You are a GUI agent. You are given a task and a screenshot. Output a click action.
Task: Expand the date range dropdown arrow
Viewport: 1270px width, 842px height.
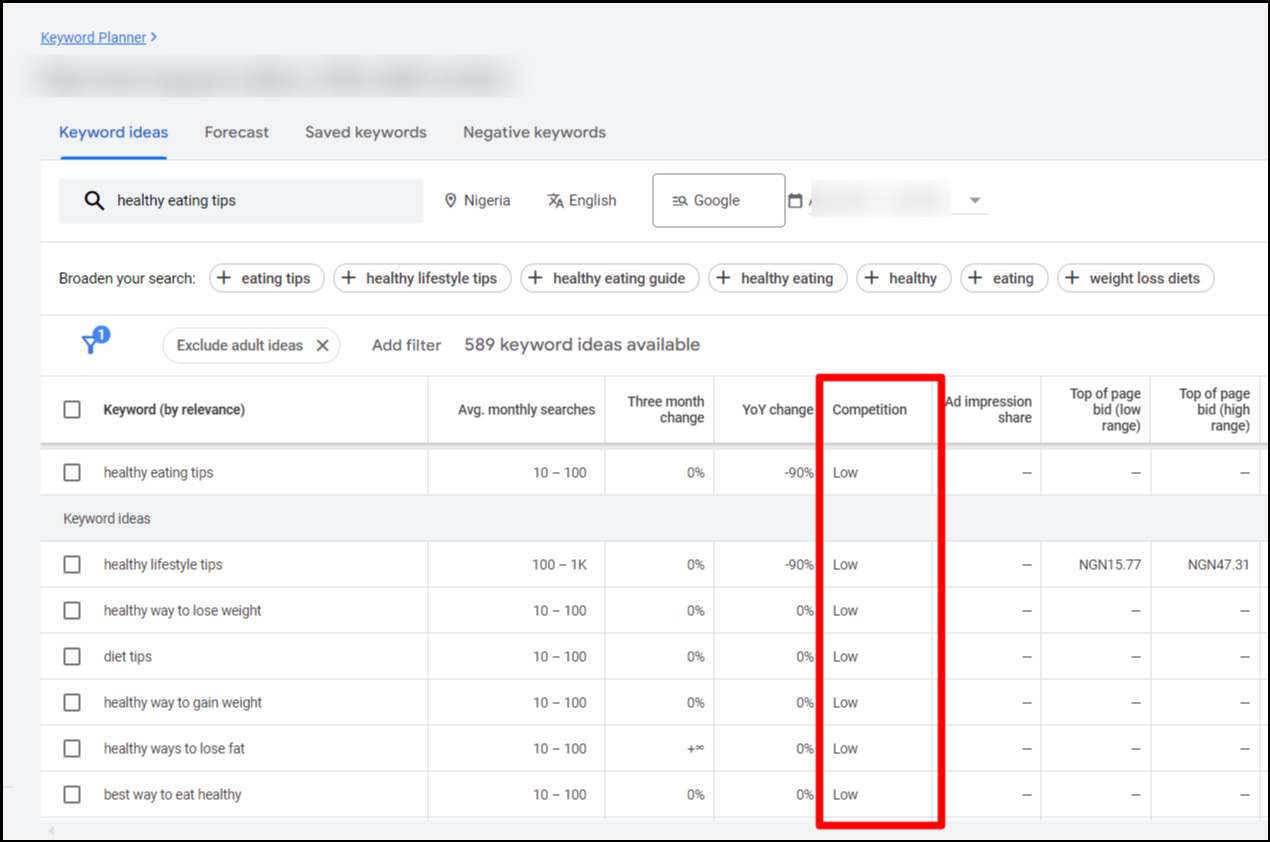tap(976, 201)
